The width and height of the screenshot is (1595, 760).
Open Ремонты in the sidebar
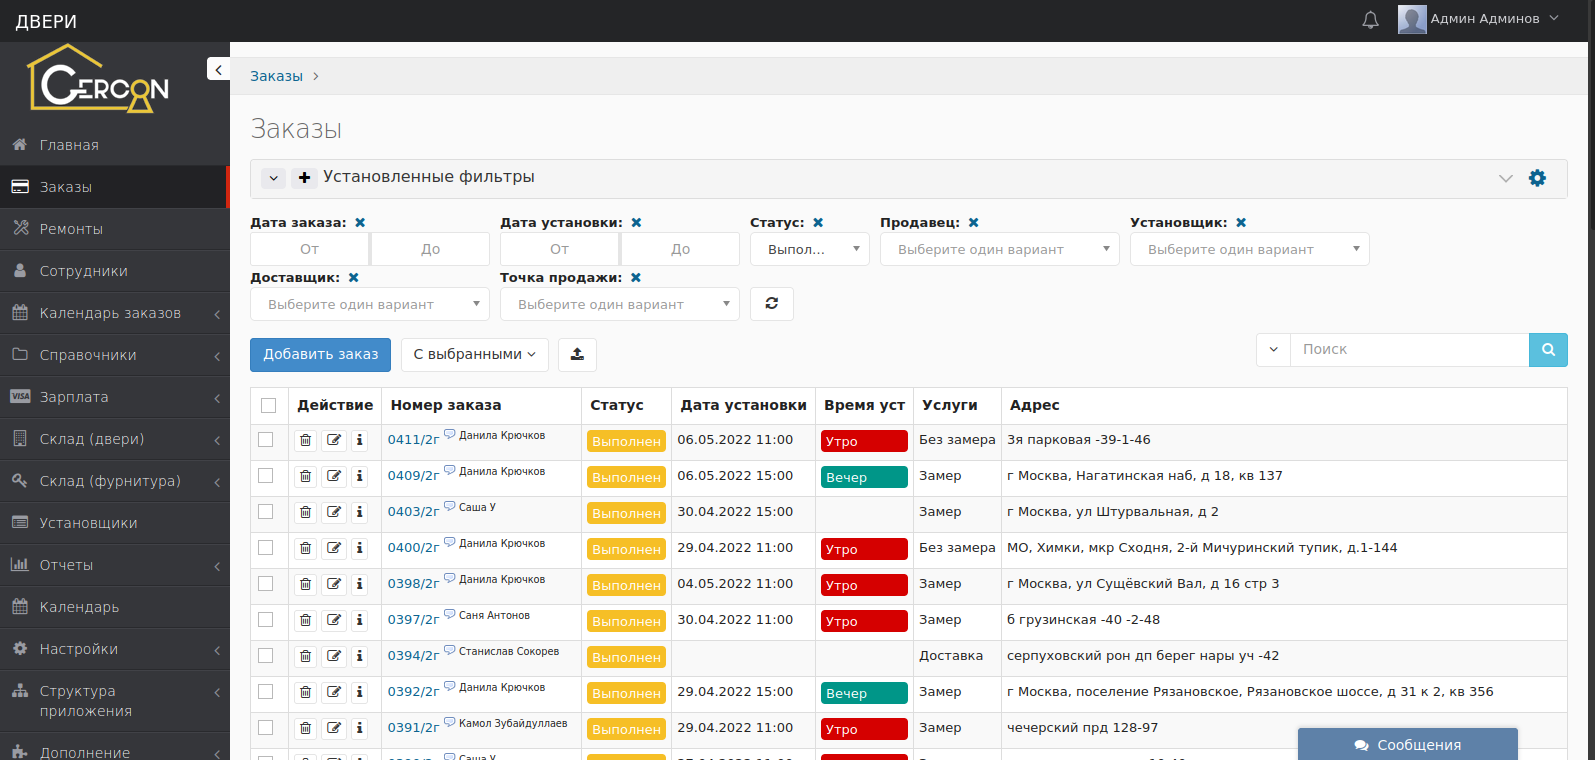71,229
